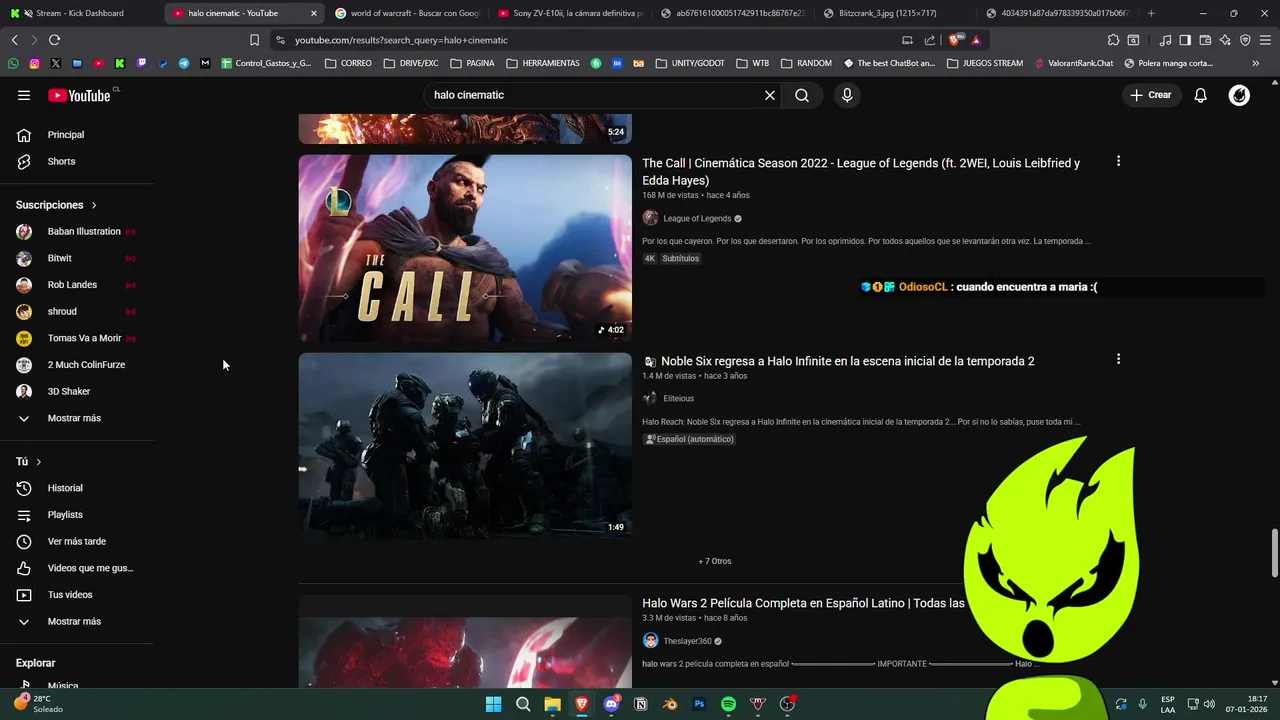The height and width of the screenshot is (720, 1280).
Task: Open options menu for The Call video
Action: pos(1118,161)
